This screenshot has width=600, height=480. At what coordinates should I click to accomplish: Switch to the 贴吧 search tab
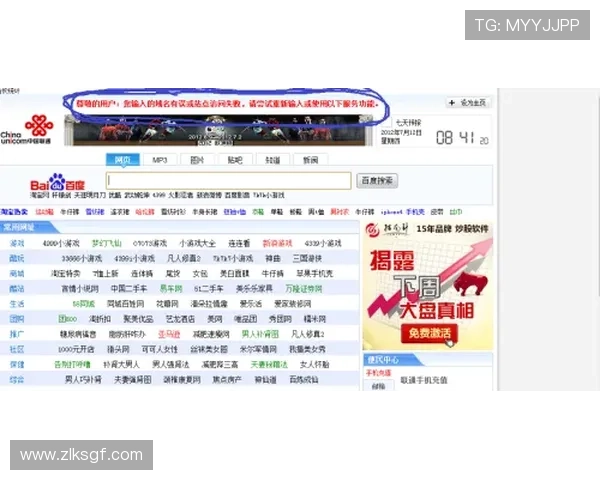click(235, 160)
